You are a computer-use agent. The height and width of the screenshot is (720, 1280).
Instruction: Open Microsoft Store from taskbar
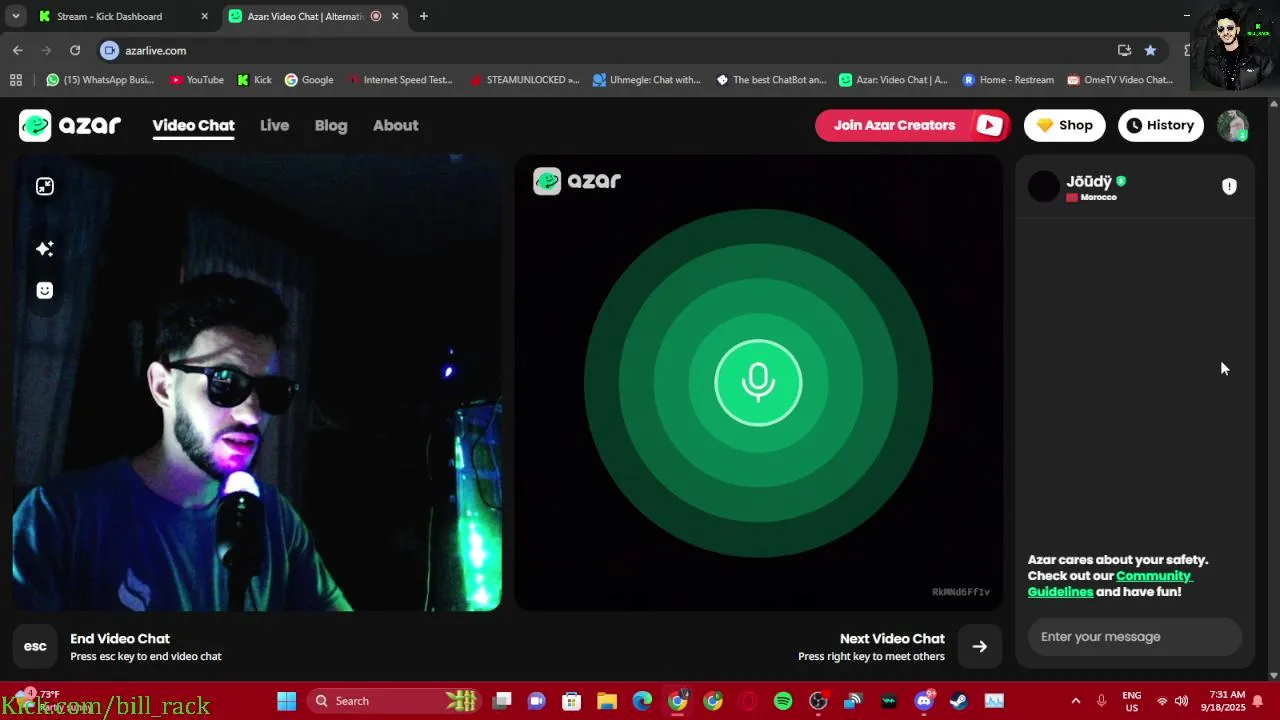point(571,701)
